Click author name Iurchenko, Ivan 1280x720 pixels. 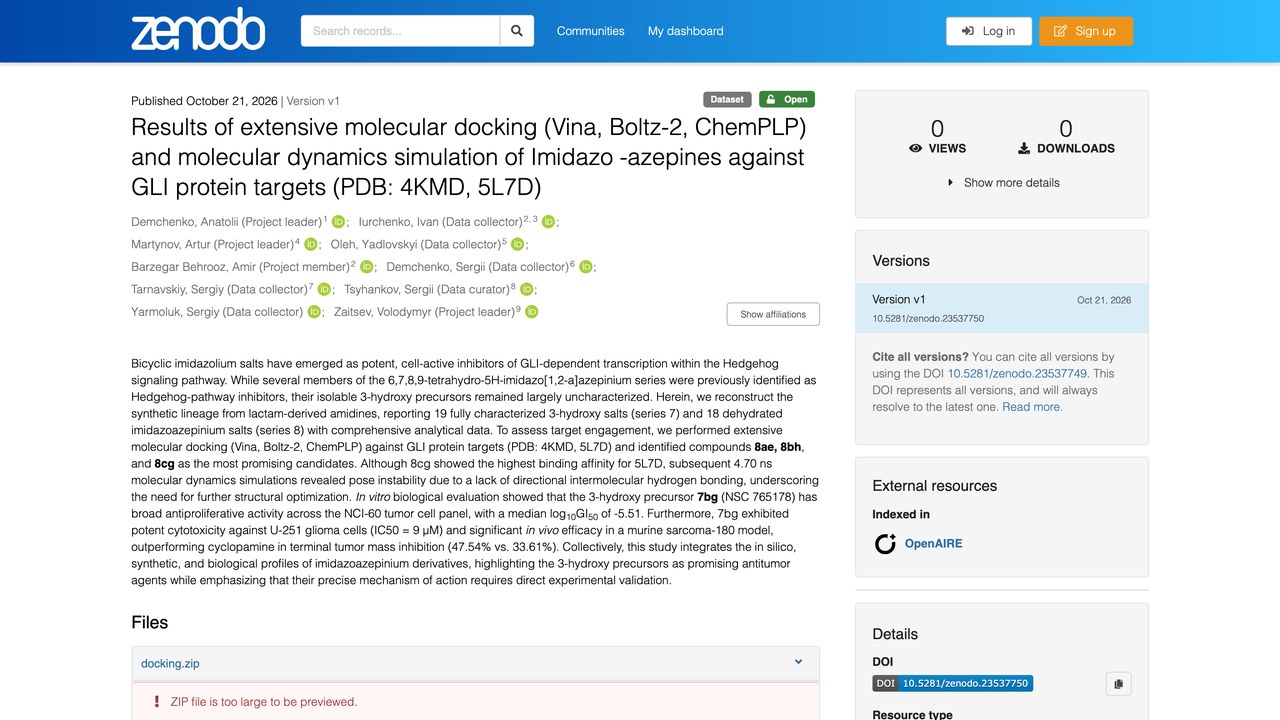tap(440, 222)
